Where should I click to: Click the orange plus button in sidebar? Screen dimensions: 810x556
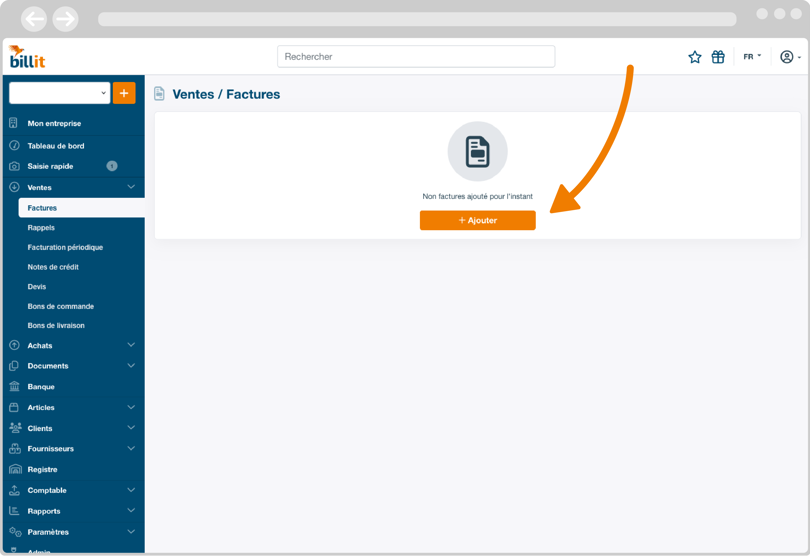(x=124, y=93)
